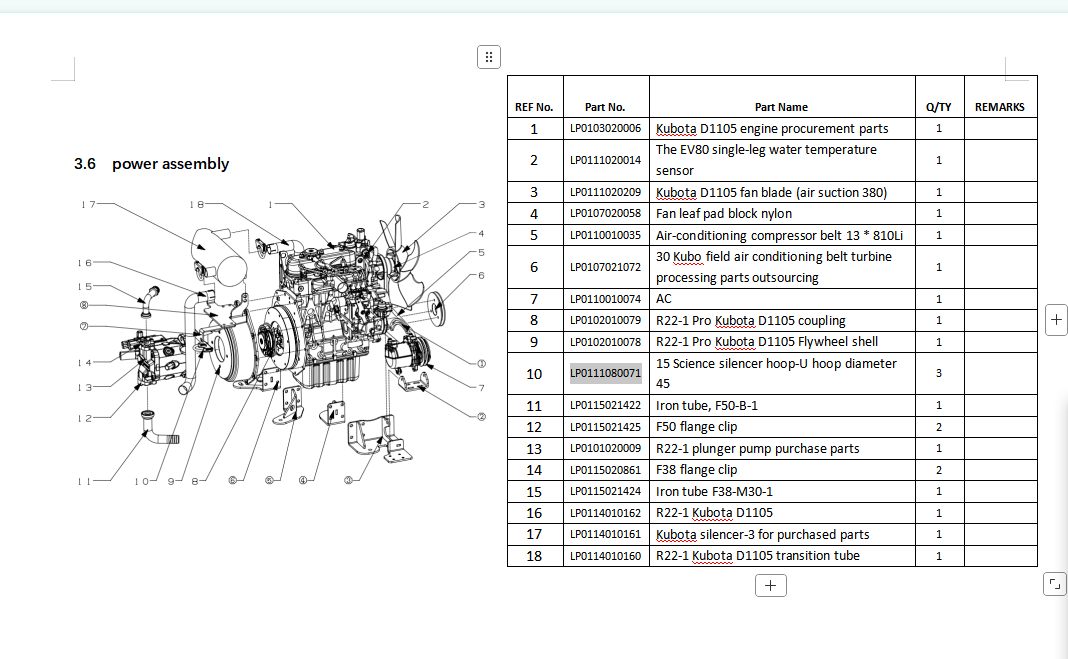Click the empty REMARKS cell in row 1

1001,129
